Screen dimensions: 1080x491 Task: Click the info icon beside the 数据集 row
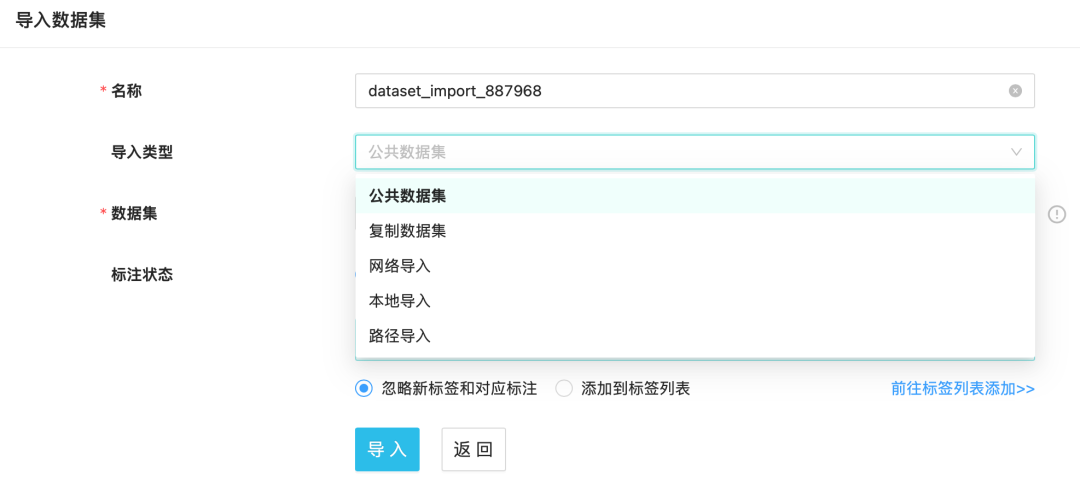point(1057,214)
